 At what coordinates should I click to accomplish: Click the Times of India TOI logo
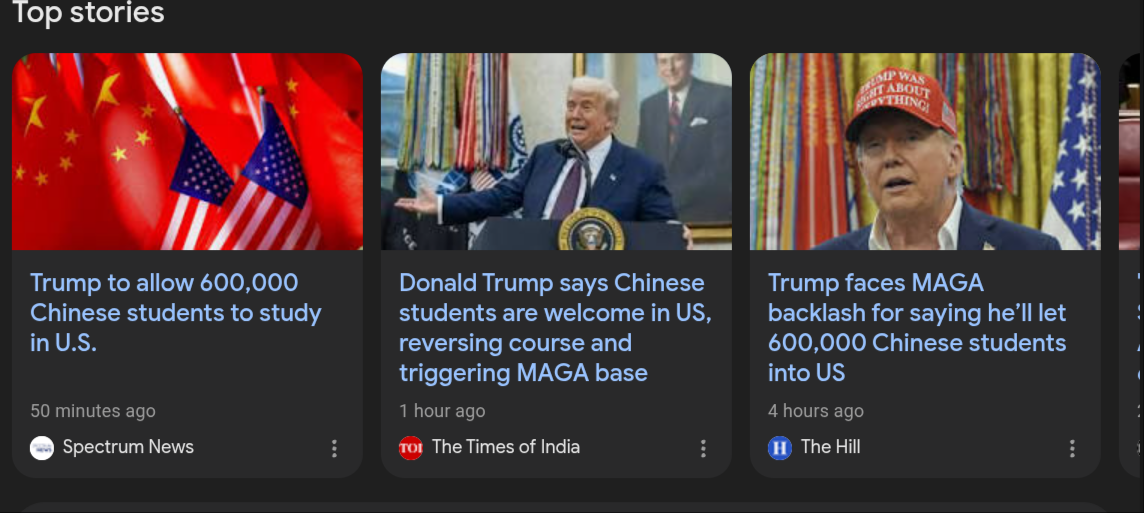tap(411, 447)
